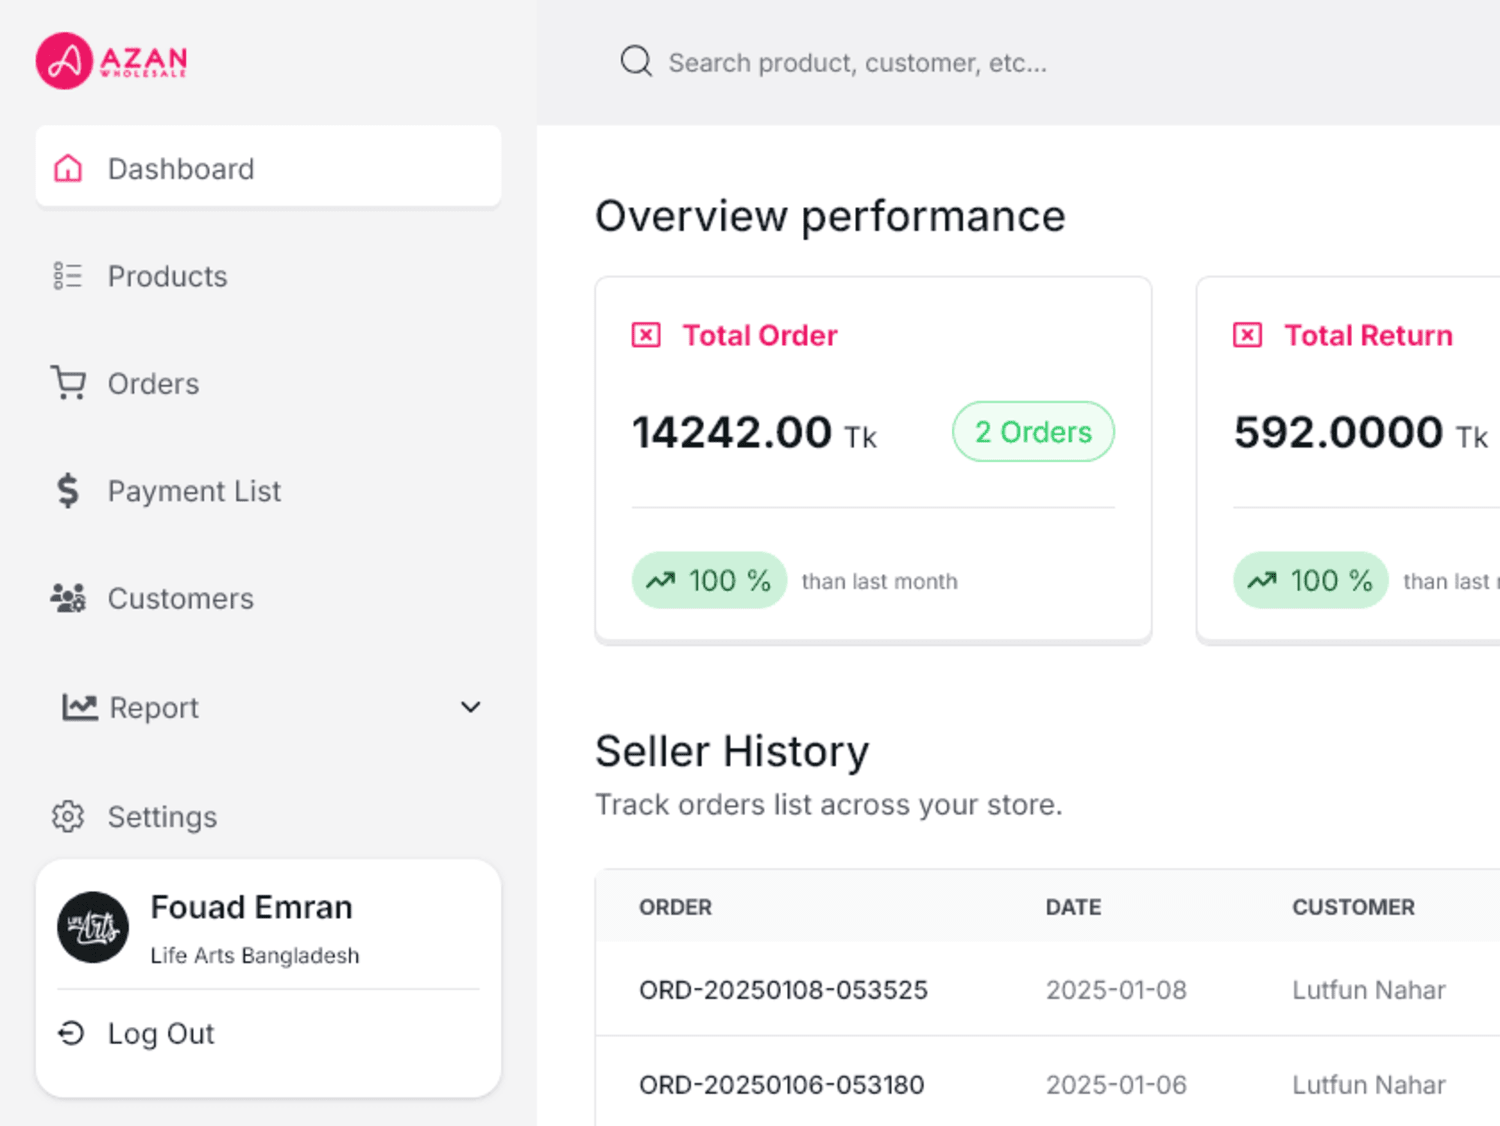Open order ORD-20250106-053180
The width and height of the screenshot is (1500, 1126).
(x=781, y=1085)
